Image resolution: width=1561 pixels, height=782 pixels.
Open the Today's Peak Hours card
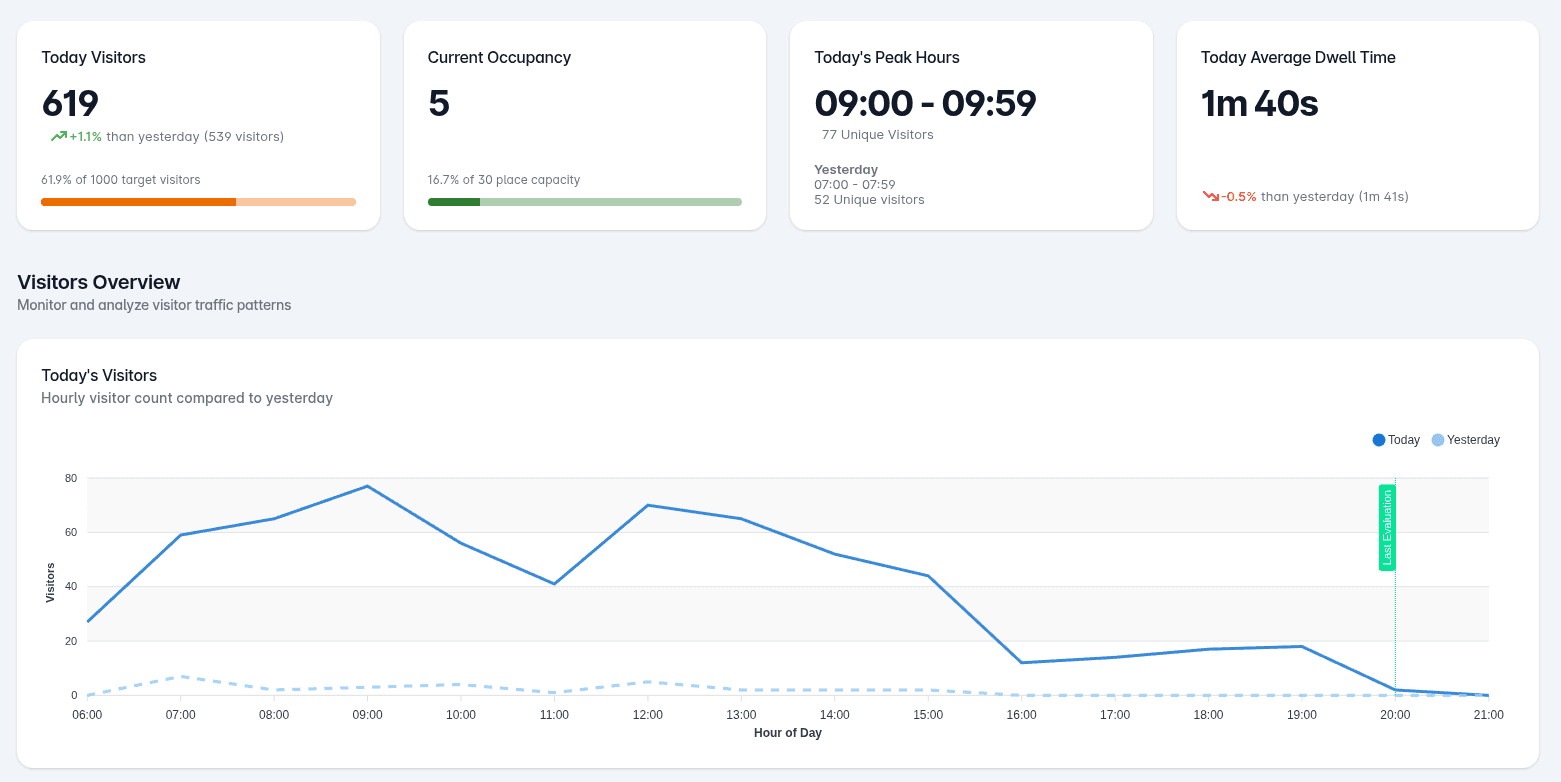pos(971,125)
